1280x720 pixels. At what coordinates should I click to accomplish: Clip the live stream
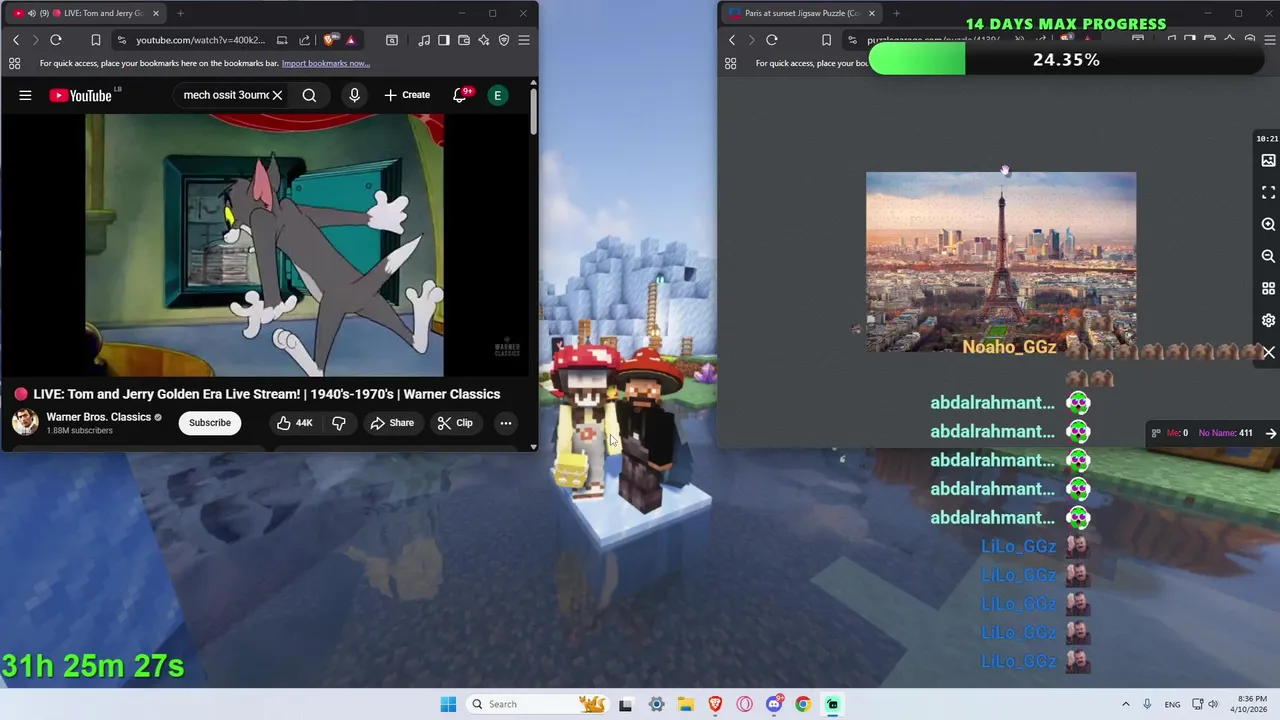455,423
